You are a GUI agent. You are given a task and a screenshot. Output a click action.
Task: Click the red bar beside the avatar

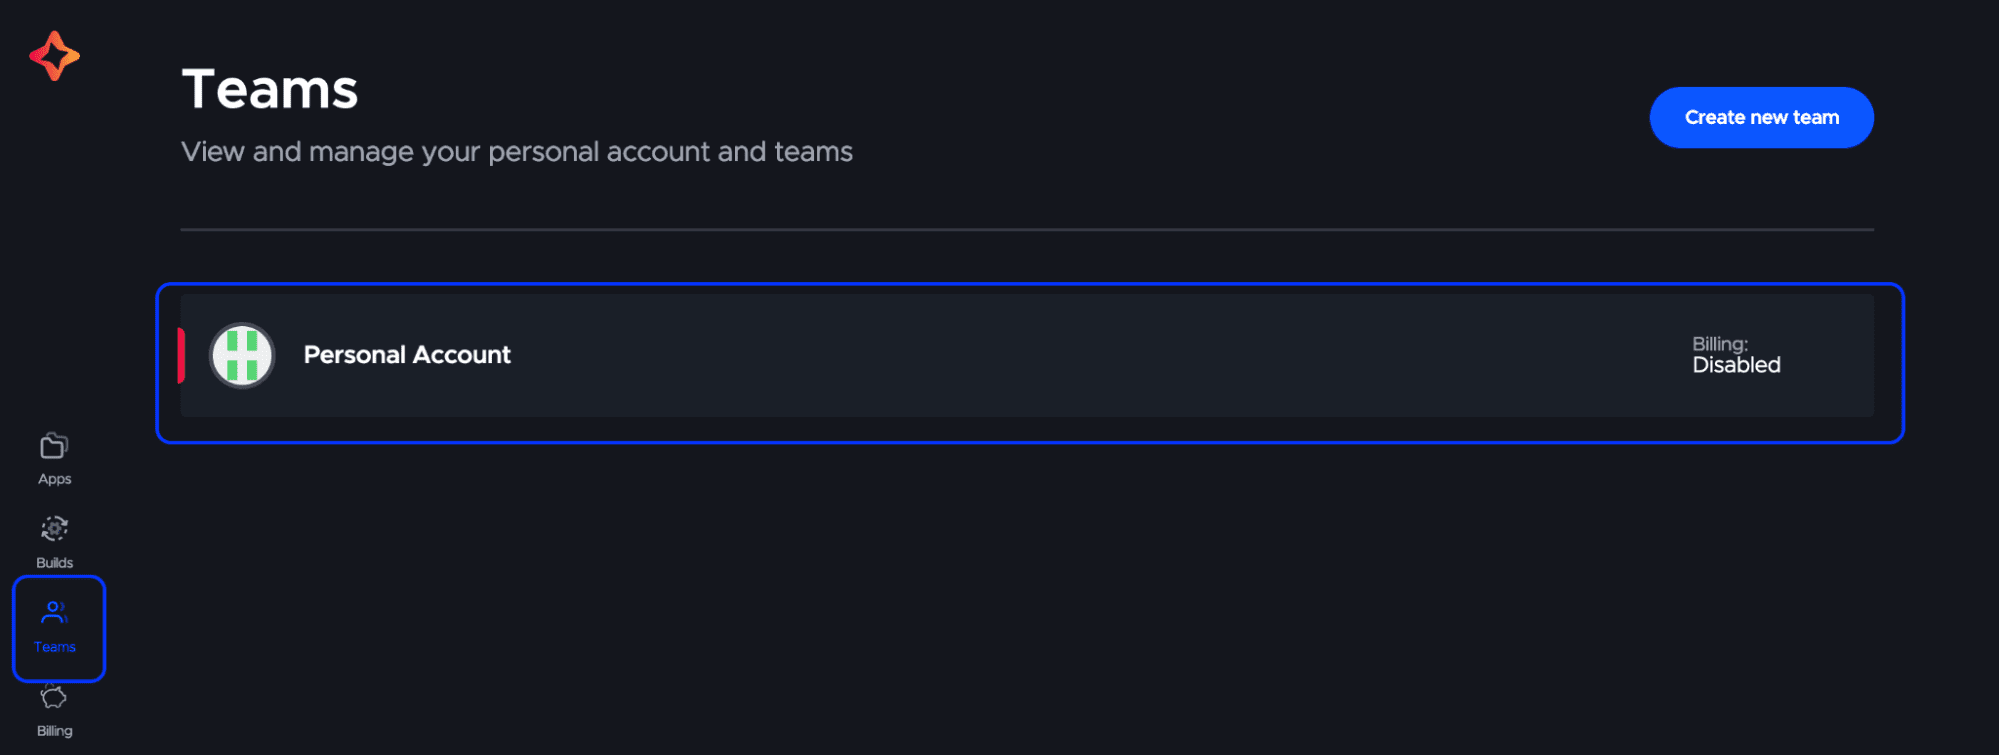click(x=181, y=355)
